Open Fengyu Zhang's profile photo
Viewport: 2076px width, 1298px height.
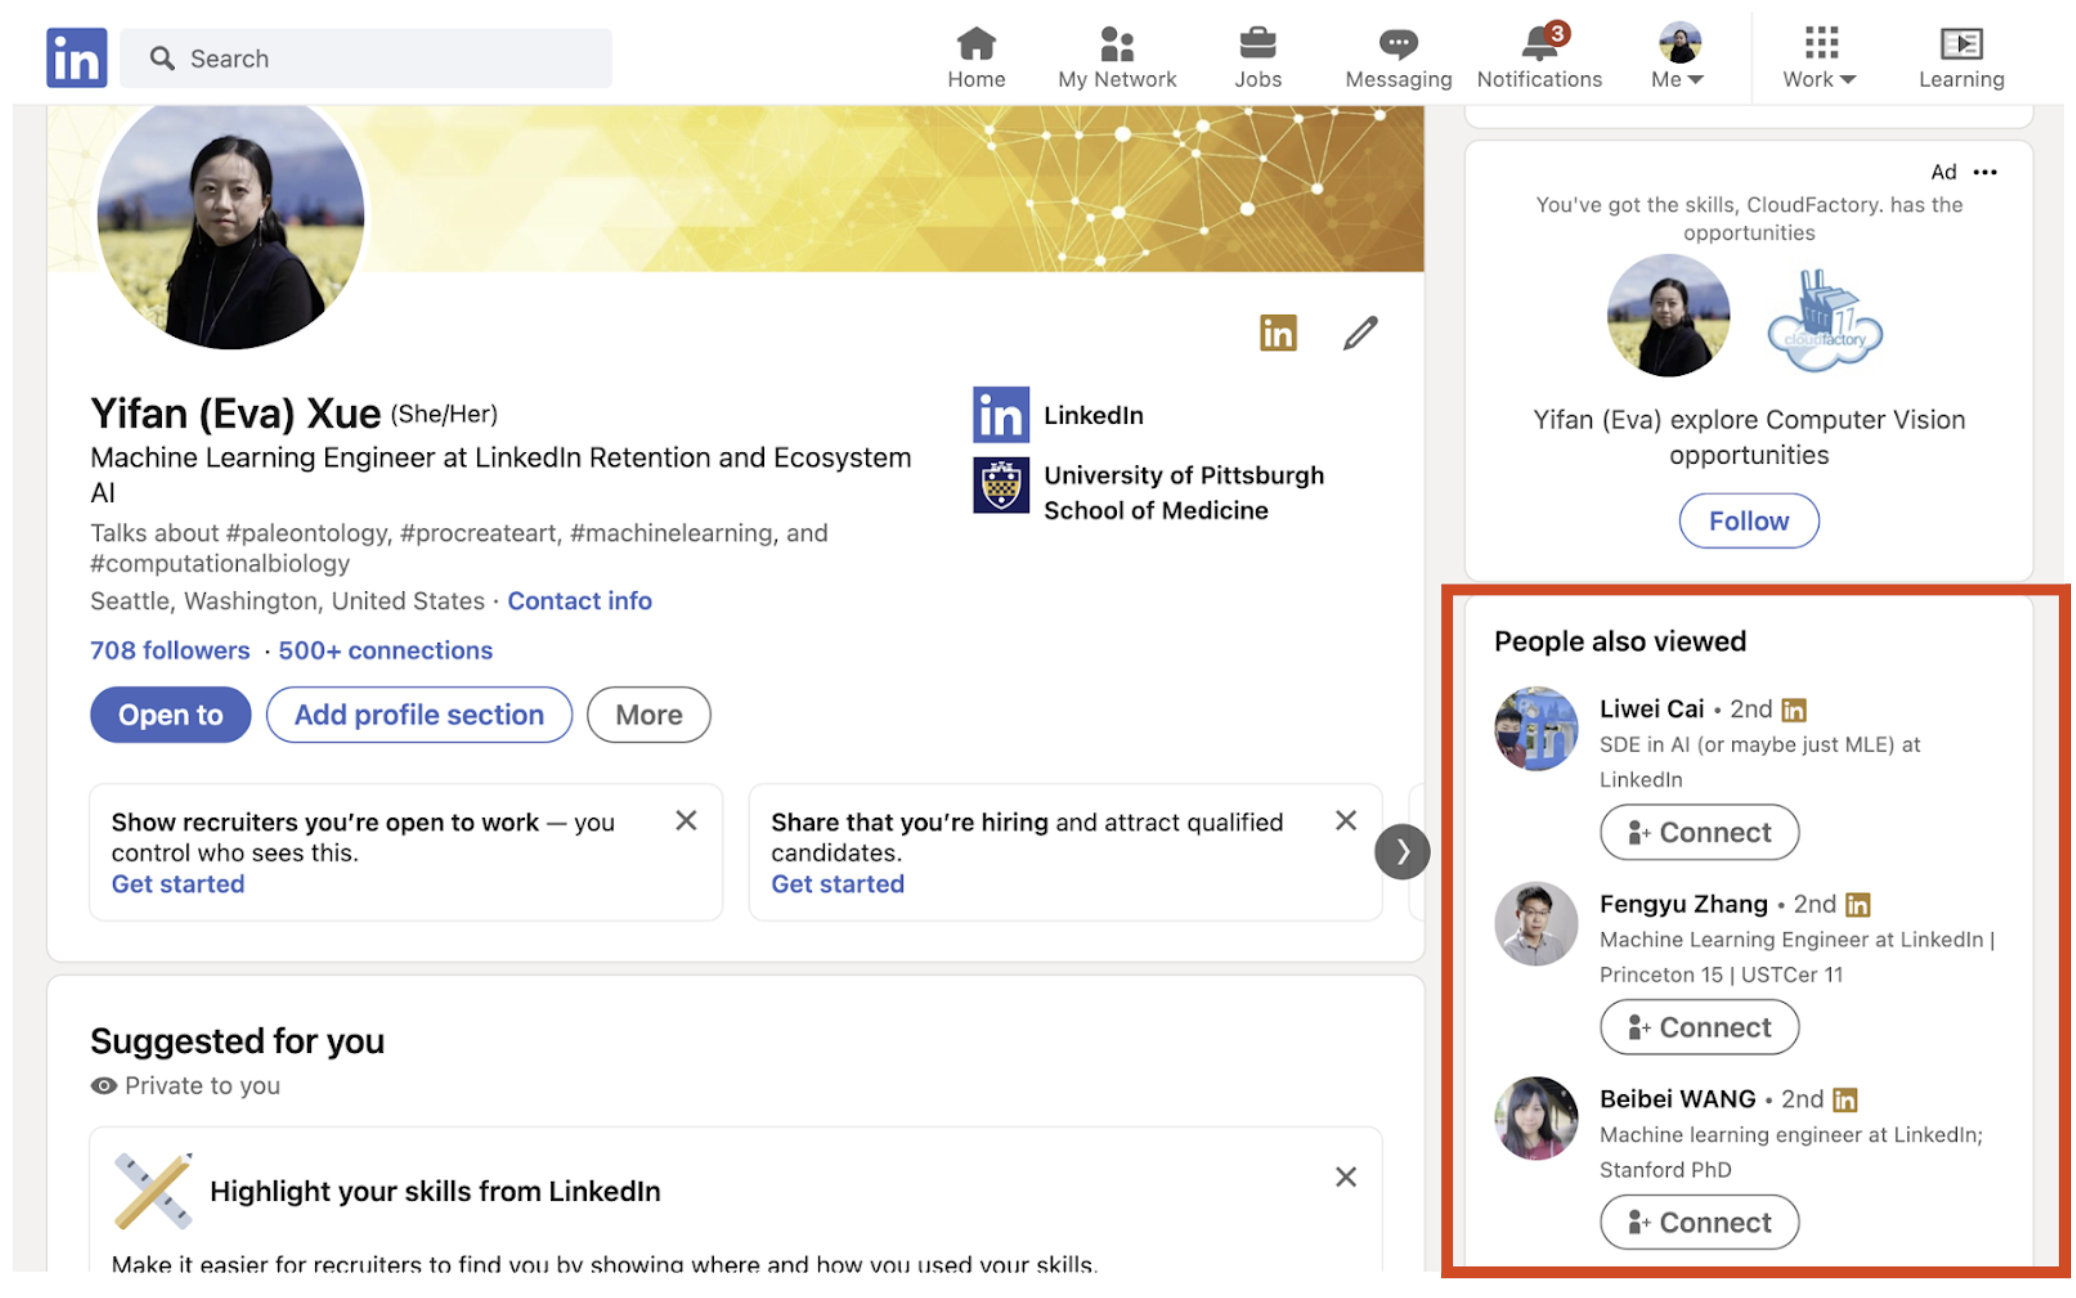click(x=1536, y=923)
